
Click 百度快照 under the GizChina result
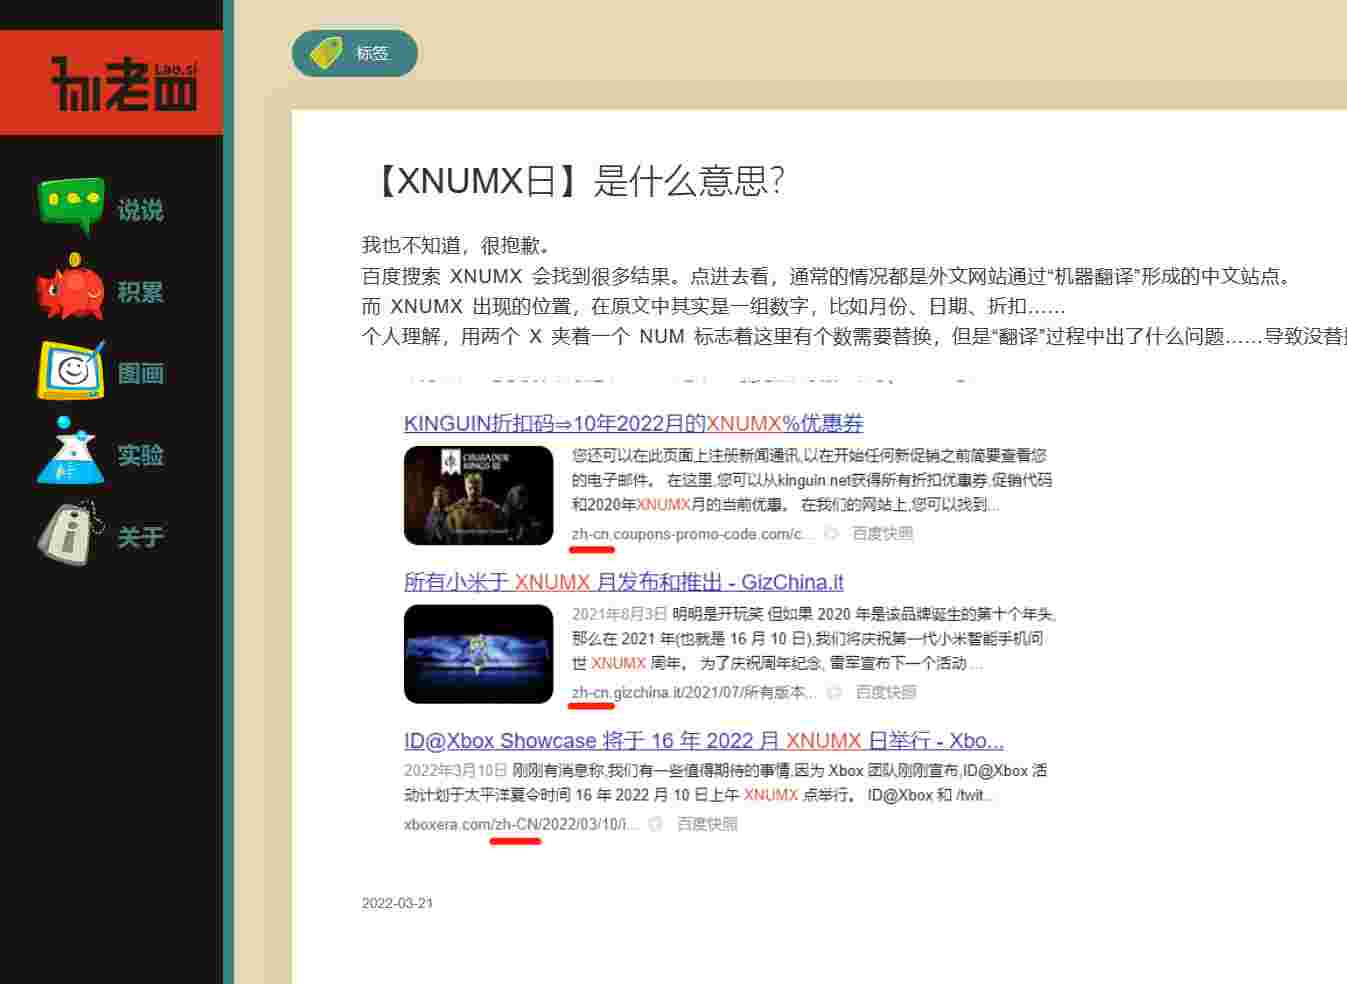(x=886, y=692)
